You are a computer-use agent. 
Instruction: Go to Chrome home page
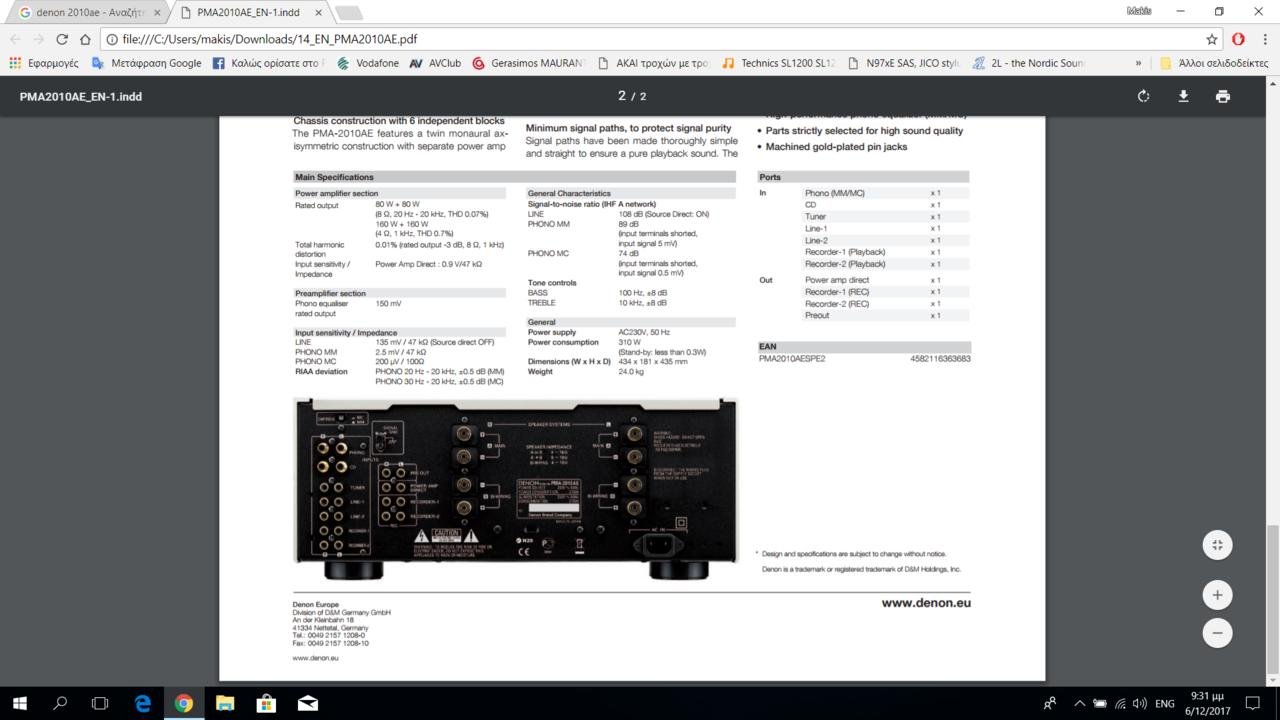84,39
